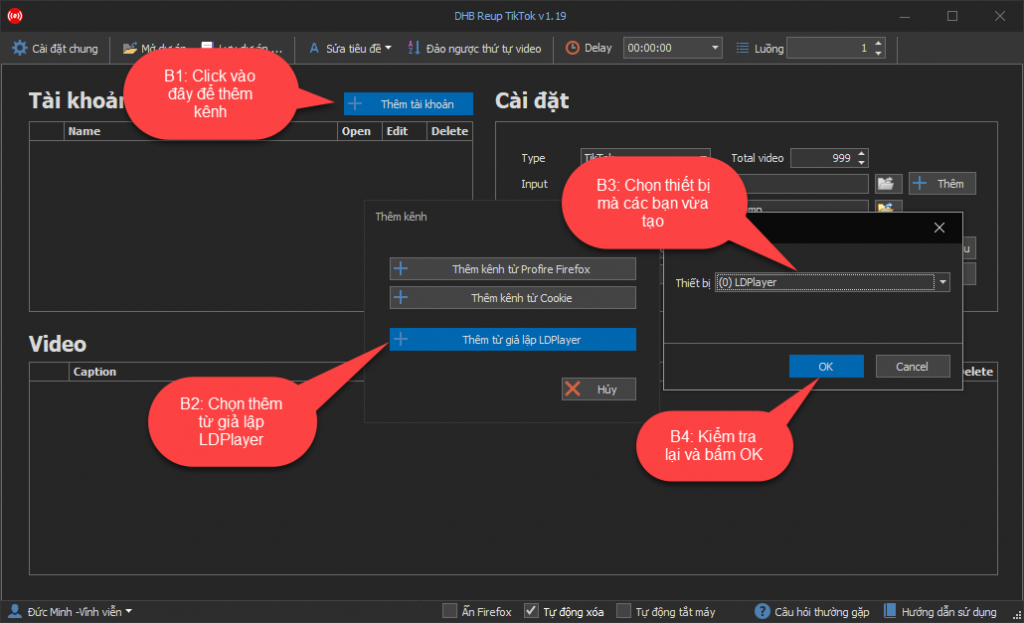Screen dimensions: 1024x623
Task: Select Thêm từ giả lập LDPlayer
Action: tap(513, 340)
